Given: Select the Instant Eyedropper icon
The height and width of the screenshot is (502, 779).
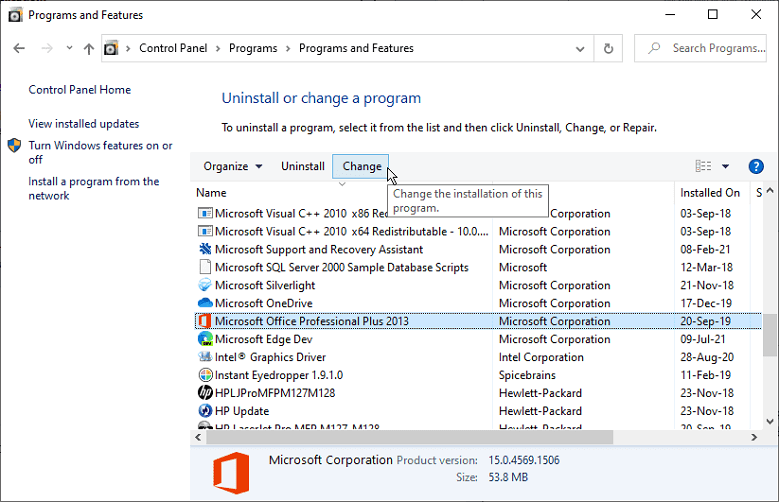Looking at the screenshot, I should click(x=205, y=375).
